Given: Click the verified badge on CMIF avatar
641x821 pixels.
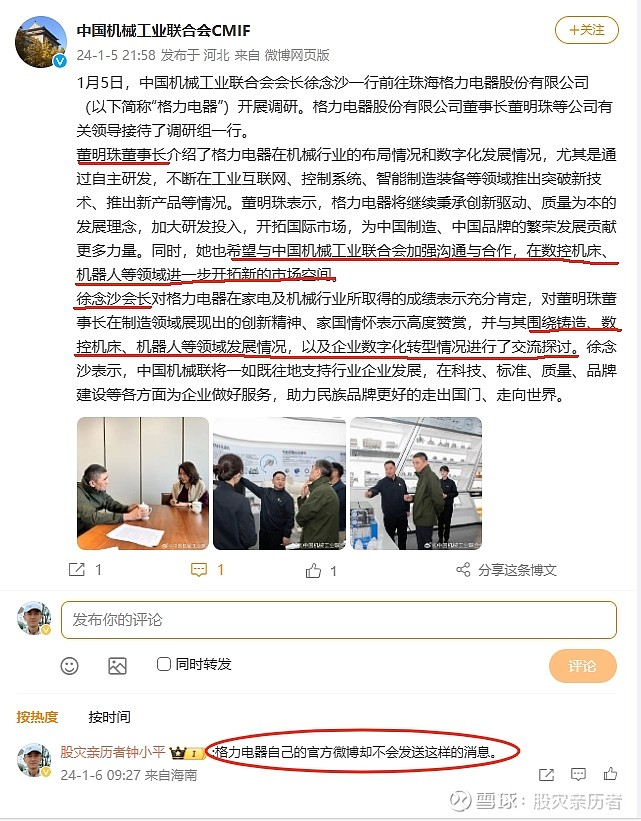Looking at the screenshot, I should [x=60, y=61].
